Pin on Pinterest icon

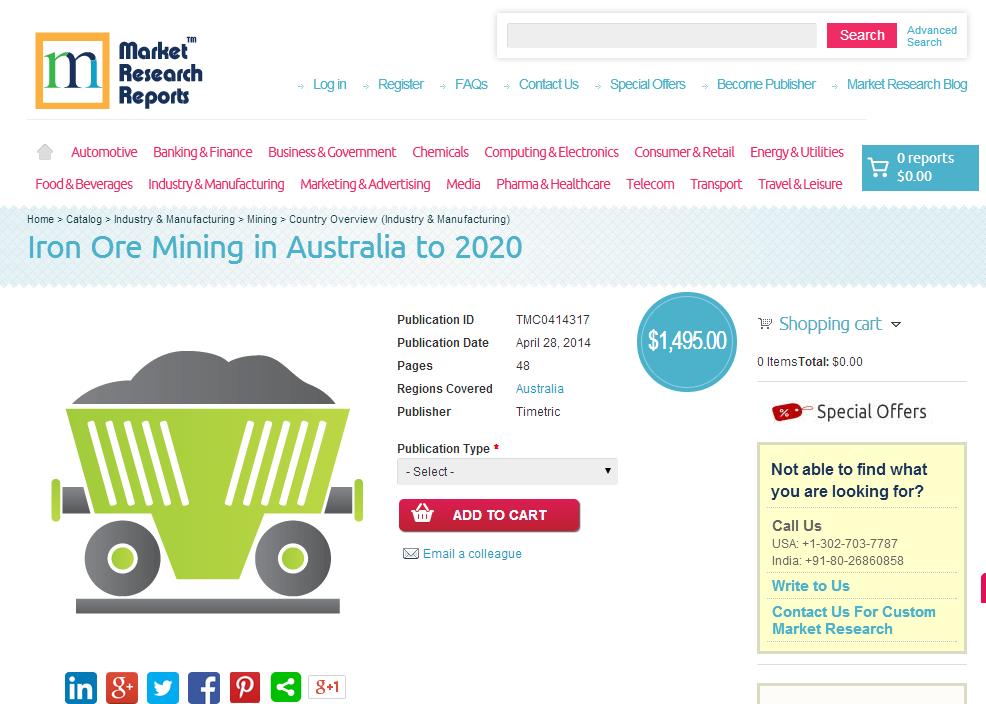pyautogui.click(x=245, y=688)
